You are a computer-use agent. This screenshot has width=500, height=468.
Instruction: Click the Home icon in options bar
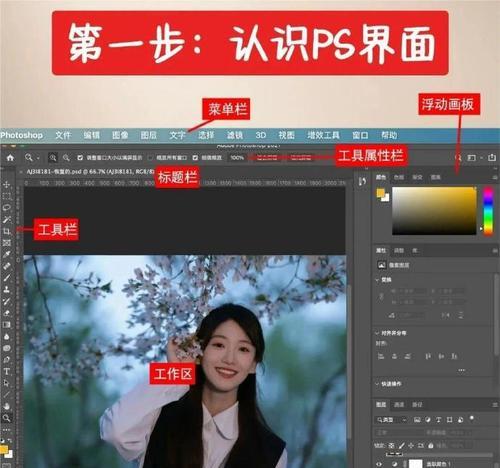10,157
